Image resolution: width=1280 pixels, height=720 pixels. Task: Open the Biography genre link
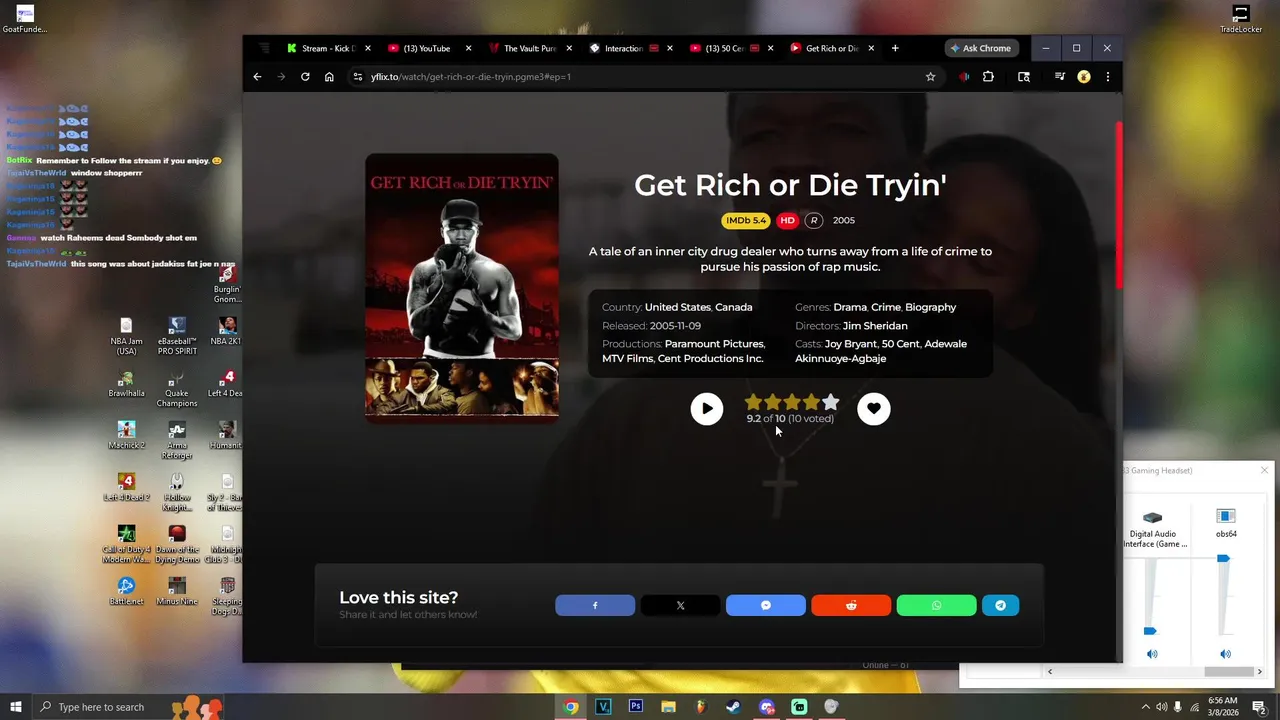[930, 307]
